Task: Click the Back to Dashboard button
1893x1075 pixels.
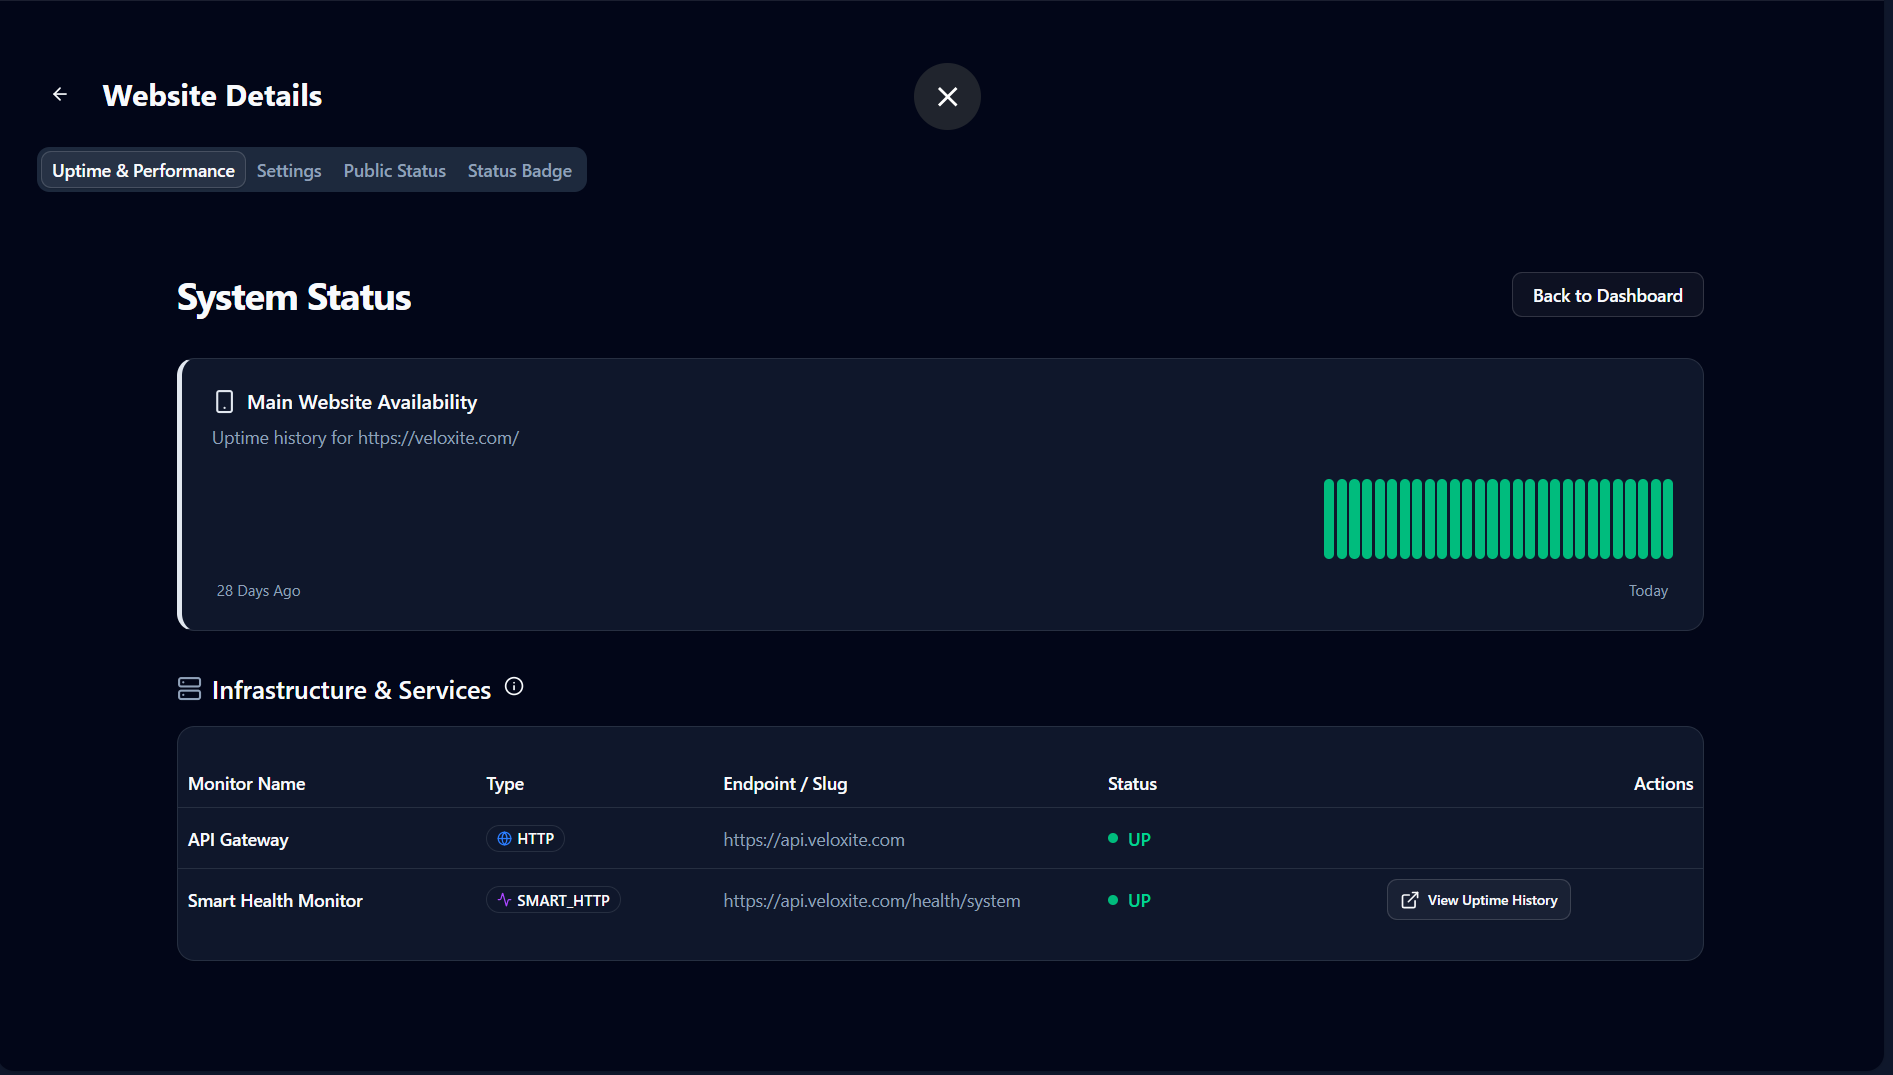Action: [1607, 295]
